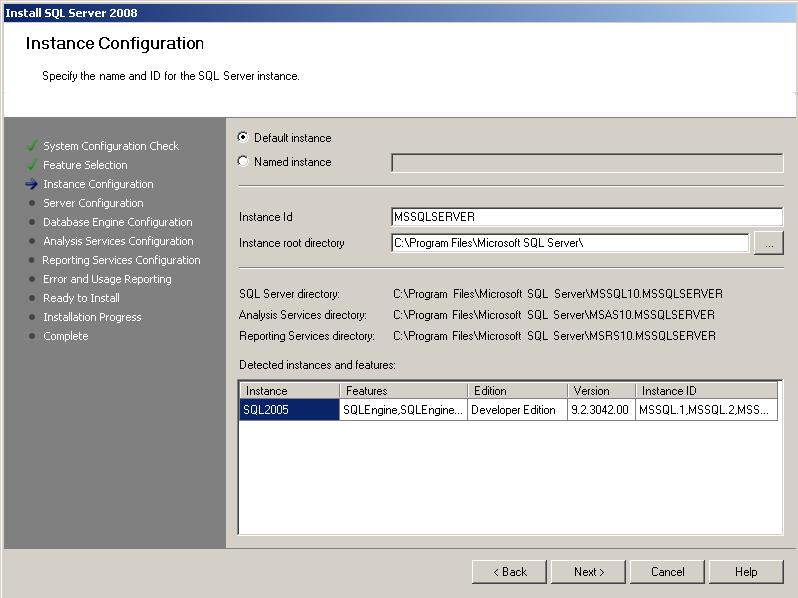
Task: Click the Instance root directory path field
Action: [x=570, y=243]
